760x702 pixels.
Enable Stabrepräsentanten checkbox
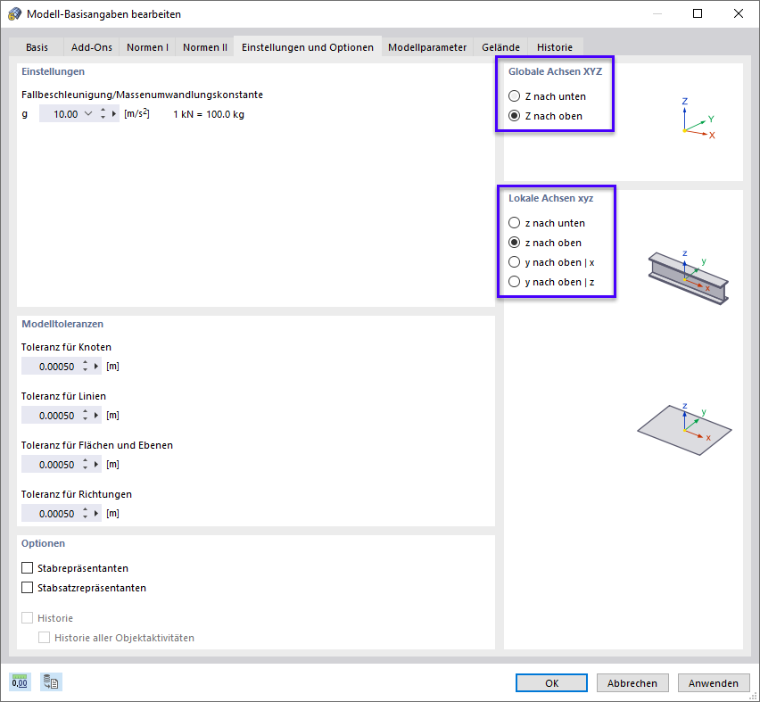pos(27,568)
